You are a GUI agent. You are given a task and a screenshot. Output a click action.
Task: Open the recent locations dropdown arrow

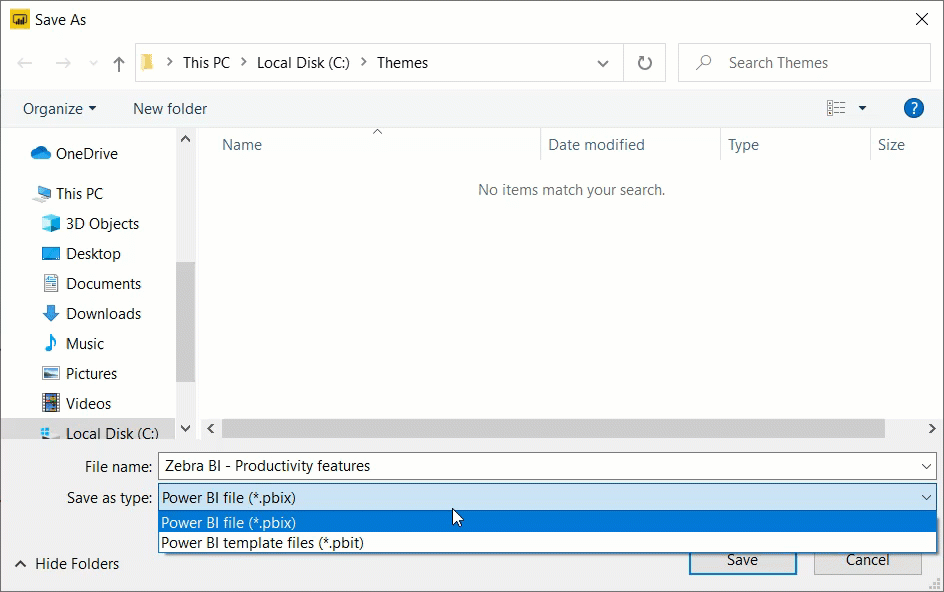(x=93, y=63)
